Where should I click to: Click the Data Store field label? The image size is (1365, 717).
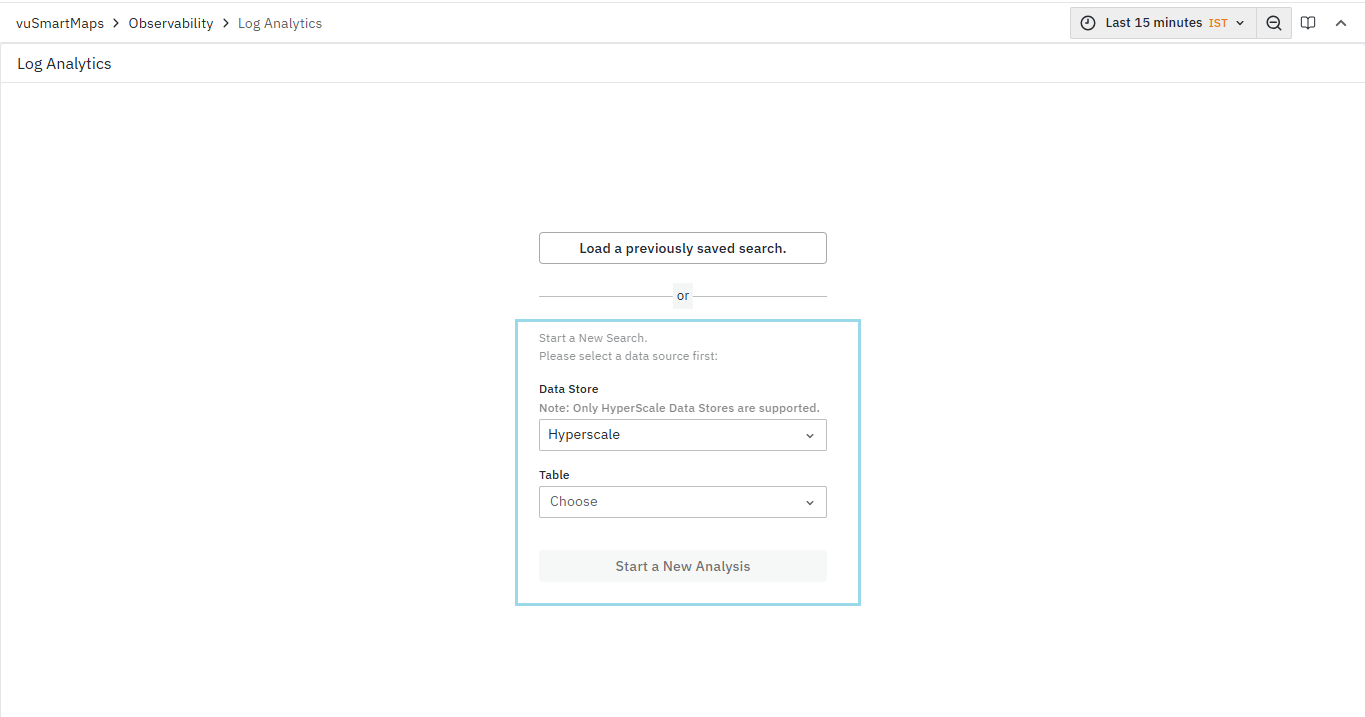point(568,389)
